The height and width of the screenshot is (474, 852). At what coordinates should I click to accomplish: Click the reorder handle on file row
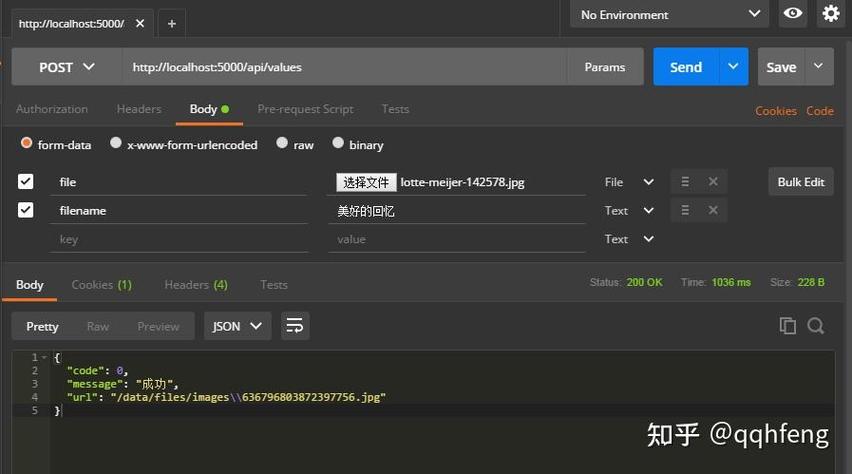(685, 182)
